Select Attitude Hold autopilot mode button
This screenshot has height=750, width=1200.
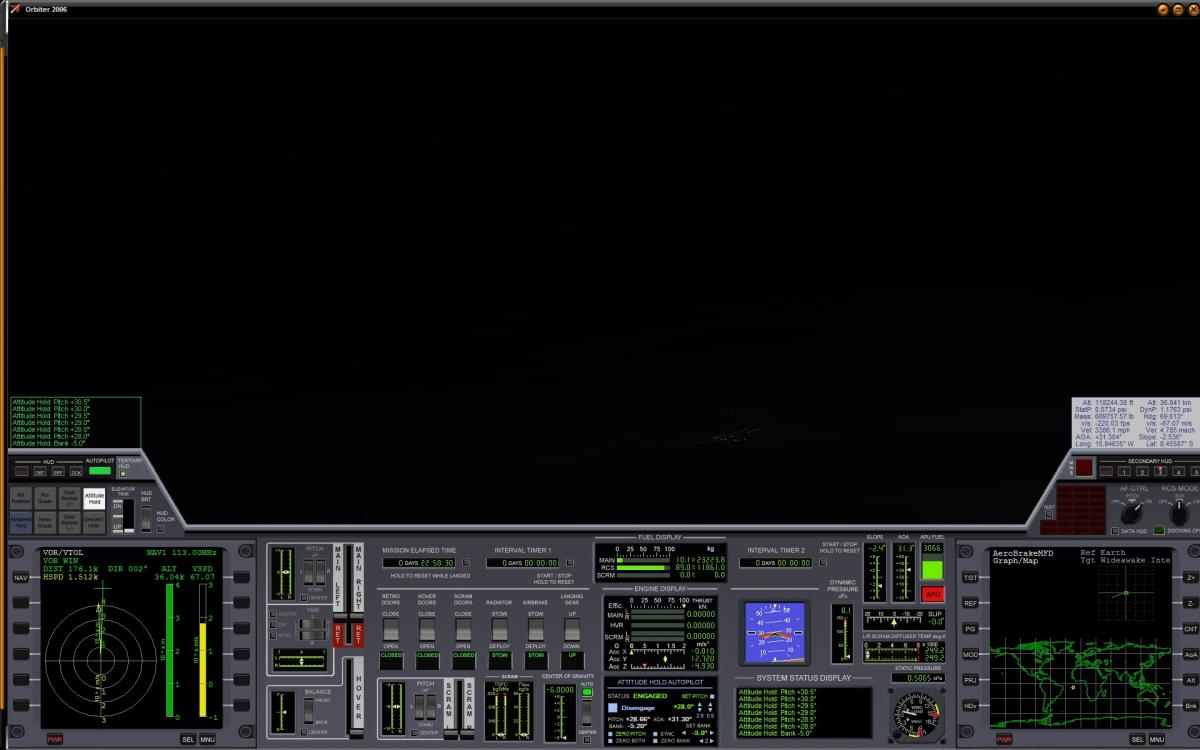pos(94,499)
